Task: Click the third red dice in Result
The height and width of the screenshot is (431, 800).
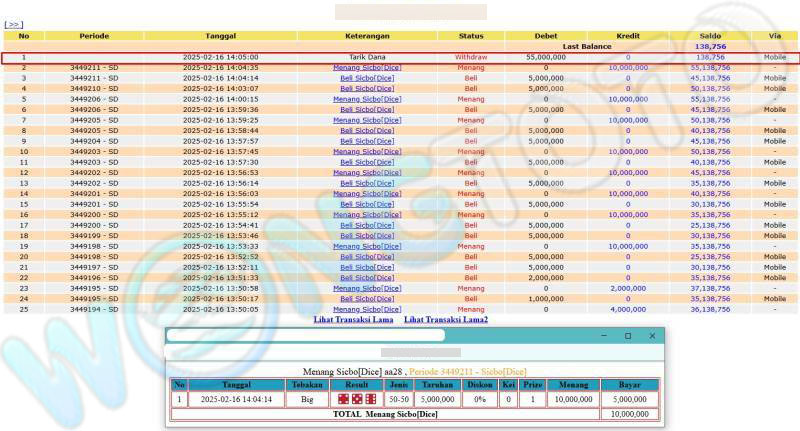Action: [371, 399]
